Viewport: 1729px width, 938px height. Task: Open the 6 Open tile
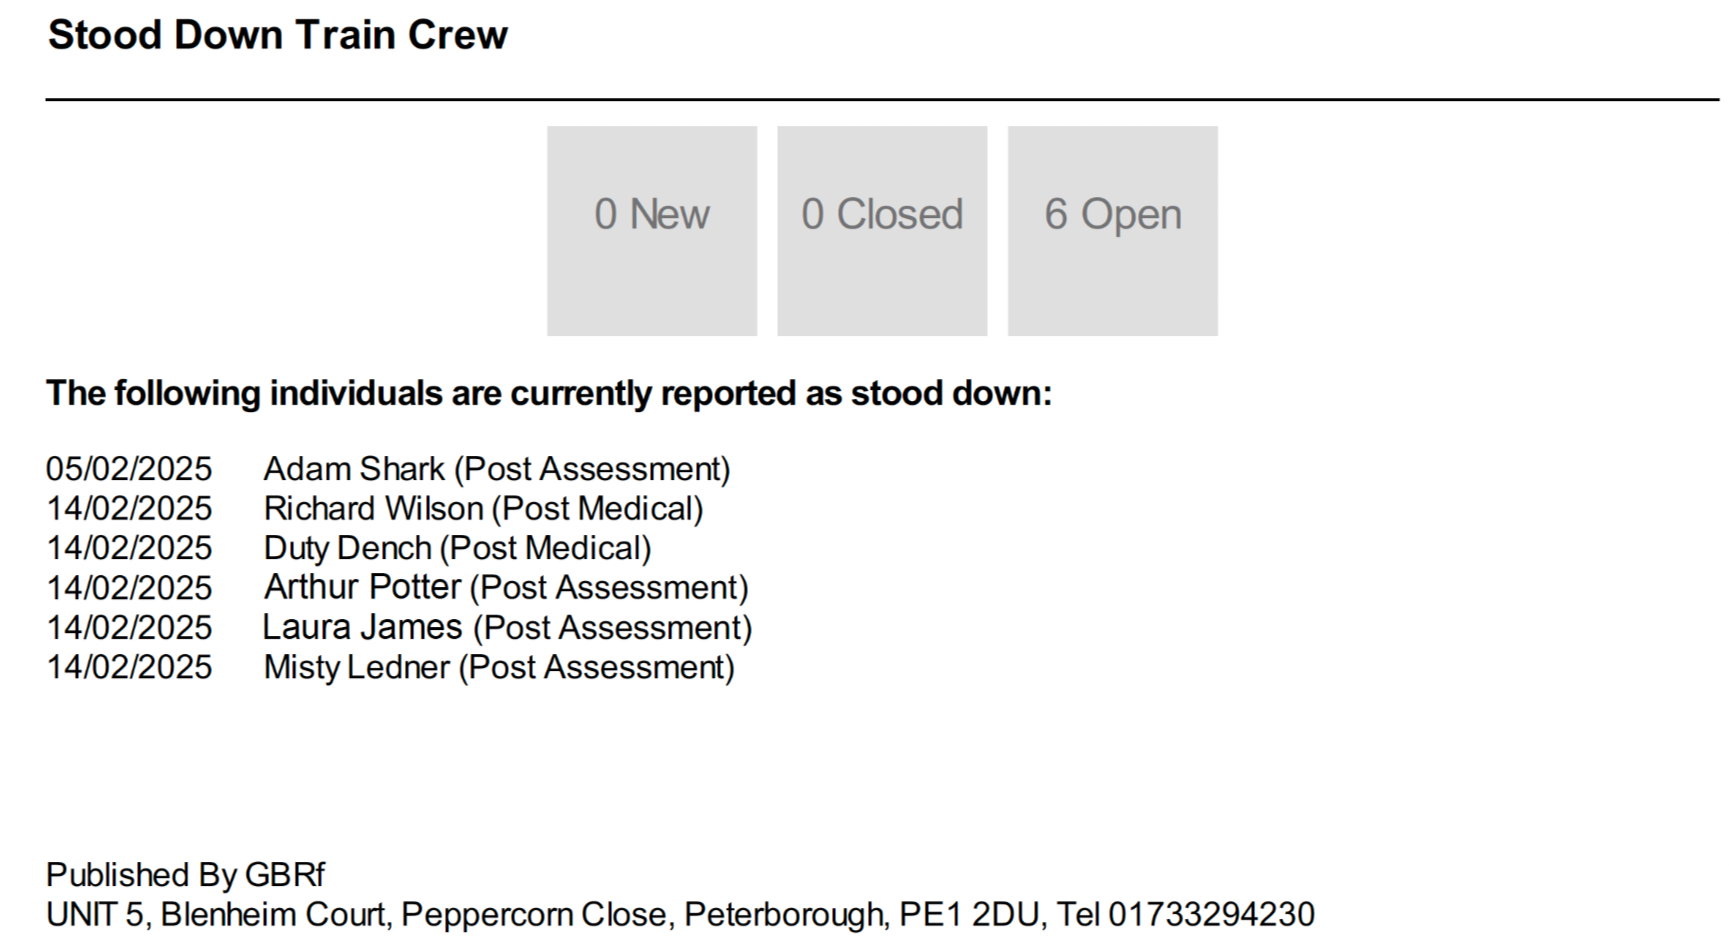point(1113,231)
